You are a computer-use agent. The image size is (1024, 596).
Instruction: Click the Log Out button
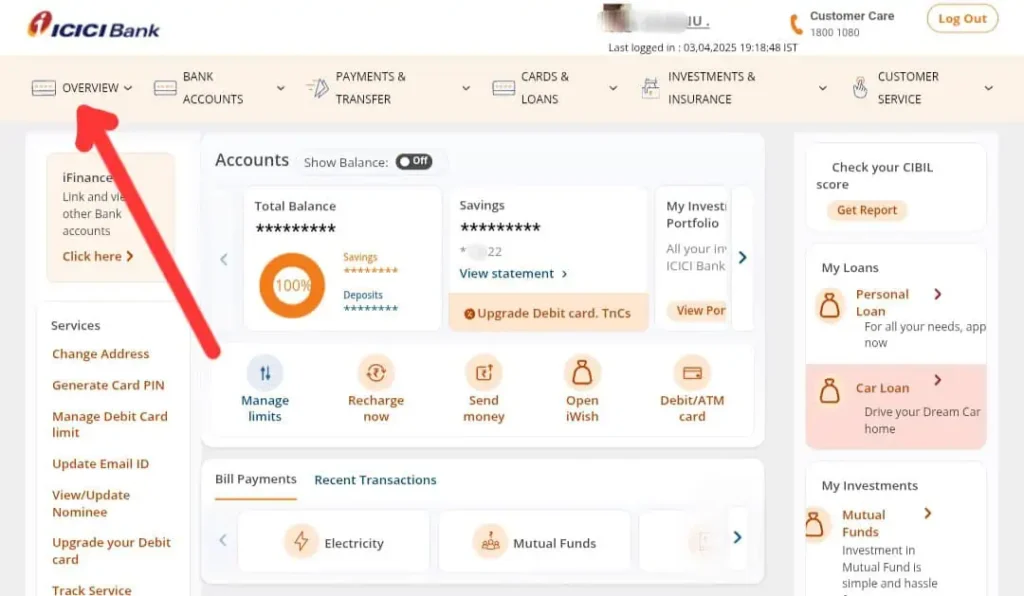(x=962, y=19)
